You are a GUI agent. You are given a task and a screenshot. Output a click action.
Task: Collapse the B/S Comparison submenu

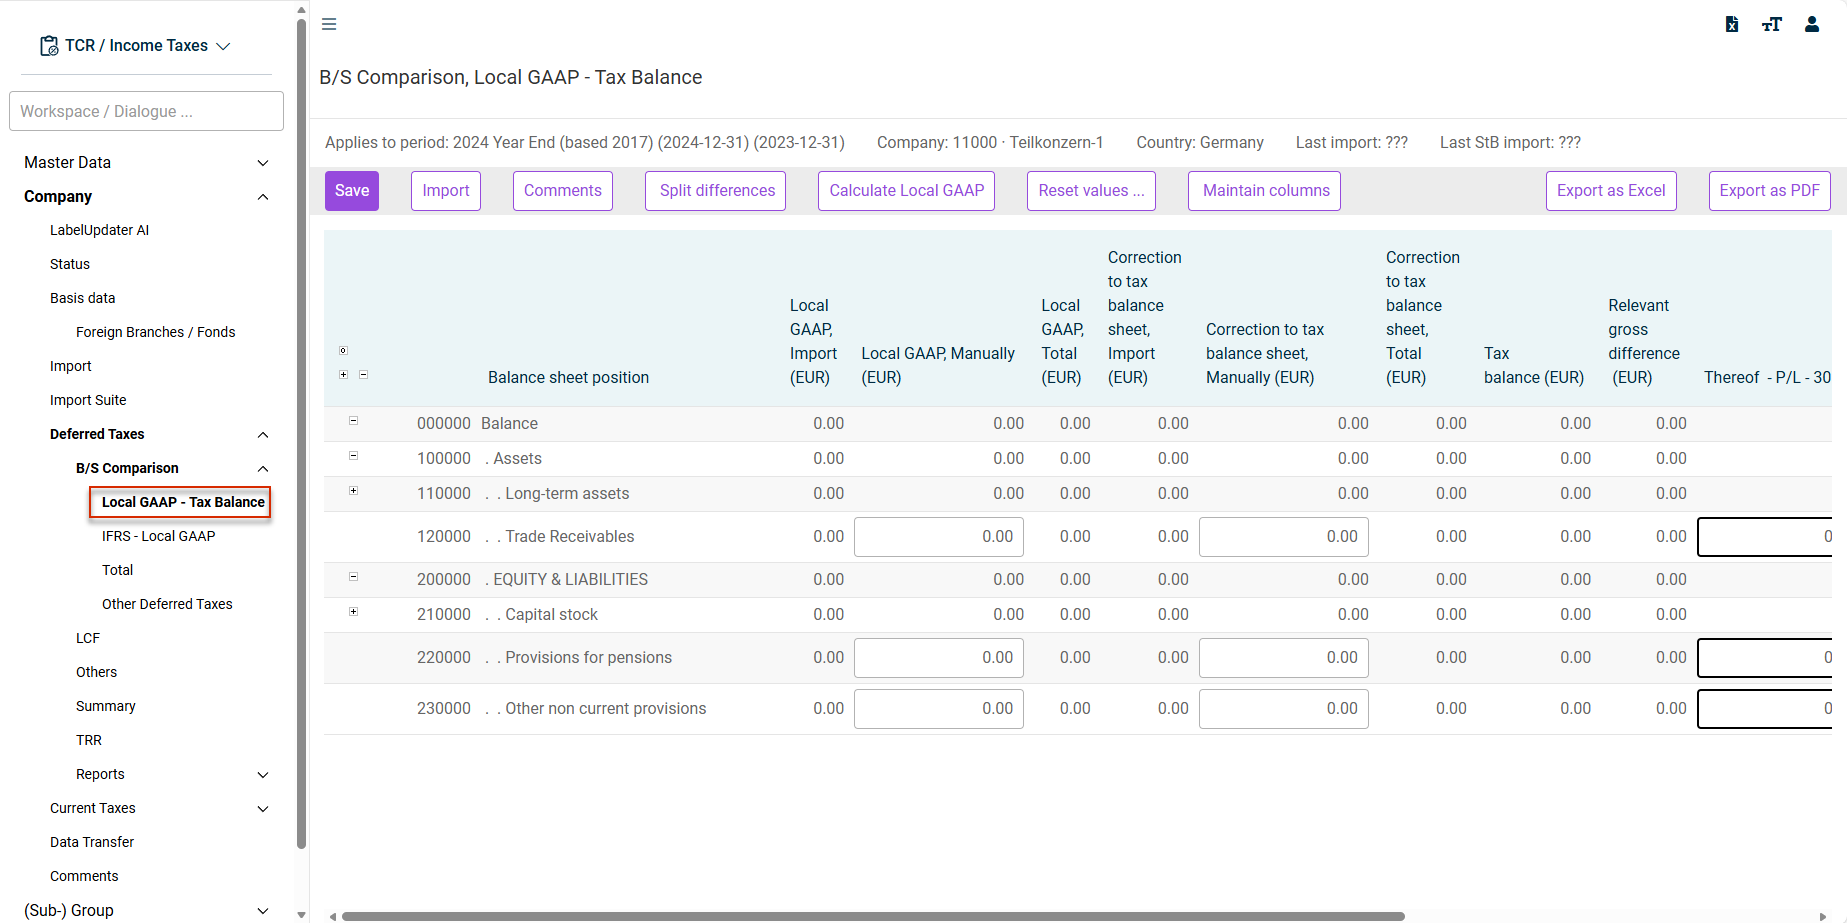point(263,469)
